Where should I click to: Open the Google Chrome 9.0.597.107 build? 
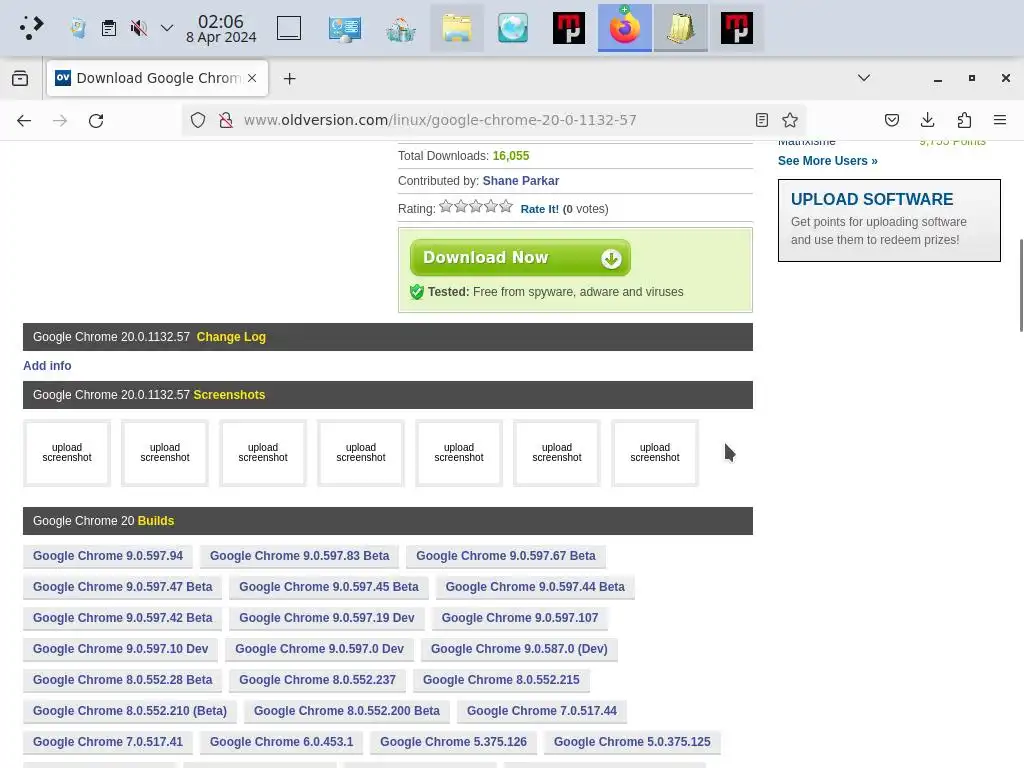tap(520, 618)
